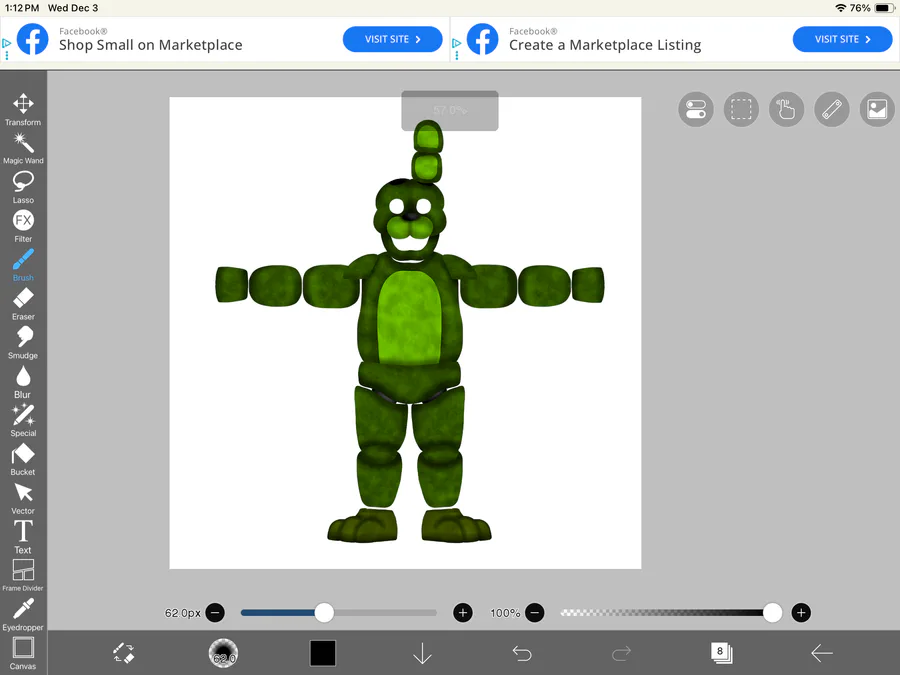Undo the last stroke

522,653
